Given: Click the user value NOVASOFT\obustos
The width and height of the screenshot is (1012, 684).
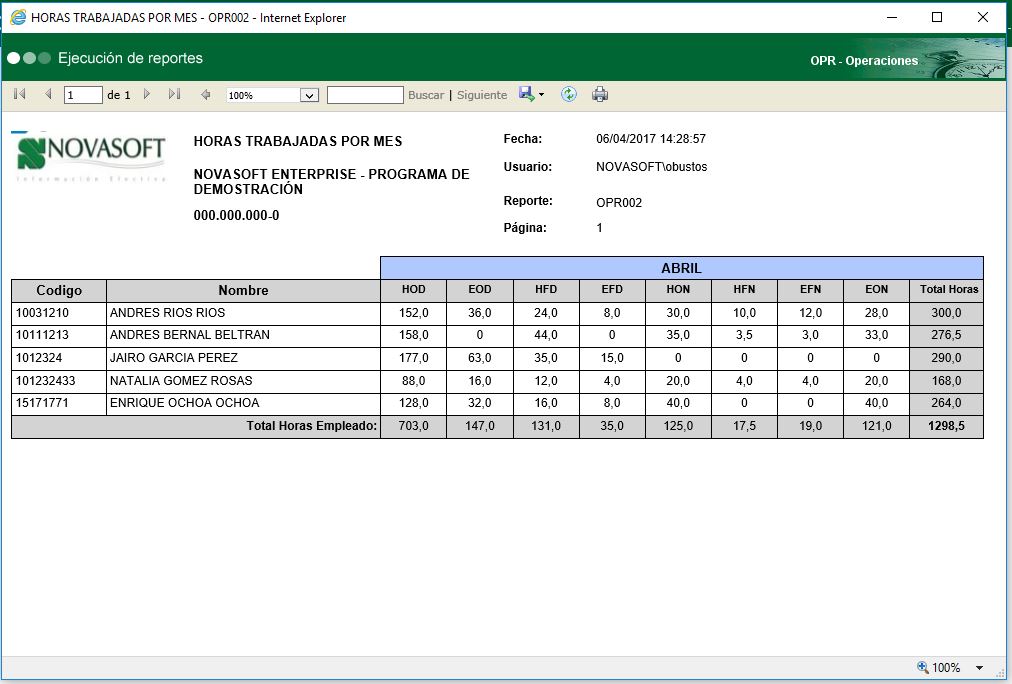Looking at the screenshot, I should pyautogui.click(x=651, y=166).
